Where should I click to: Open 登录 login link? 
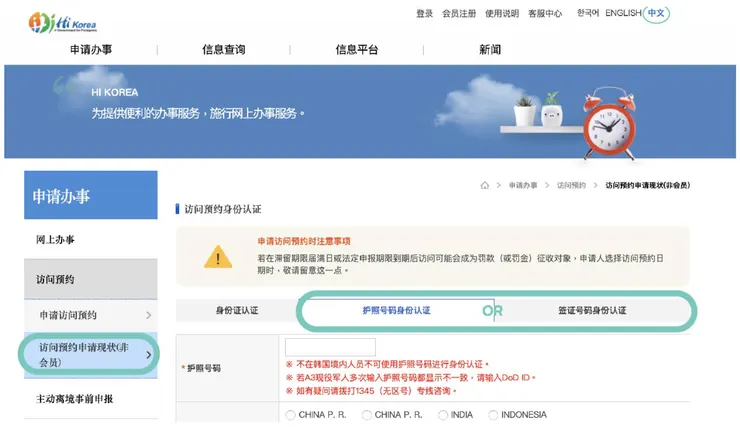point(424,13)
